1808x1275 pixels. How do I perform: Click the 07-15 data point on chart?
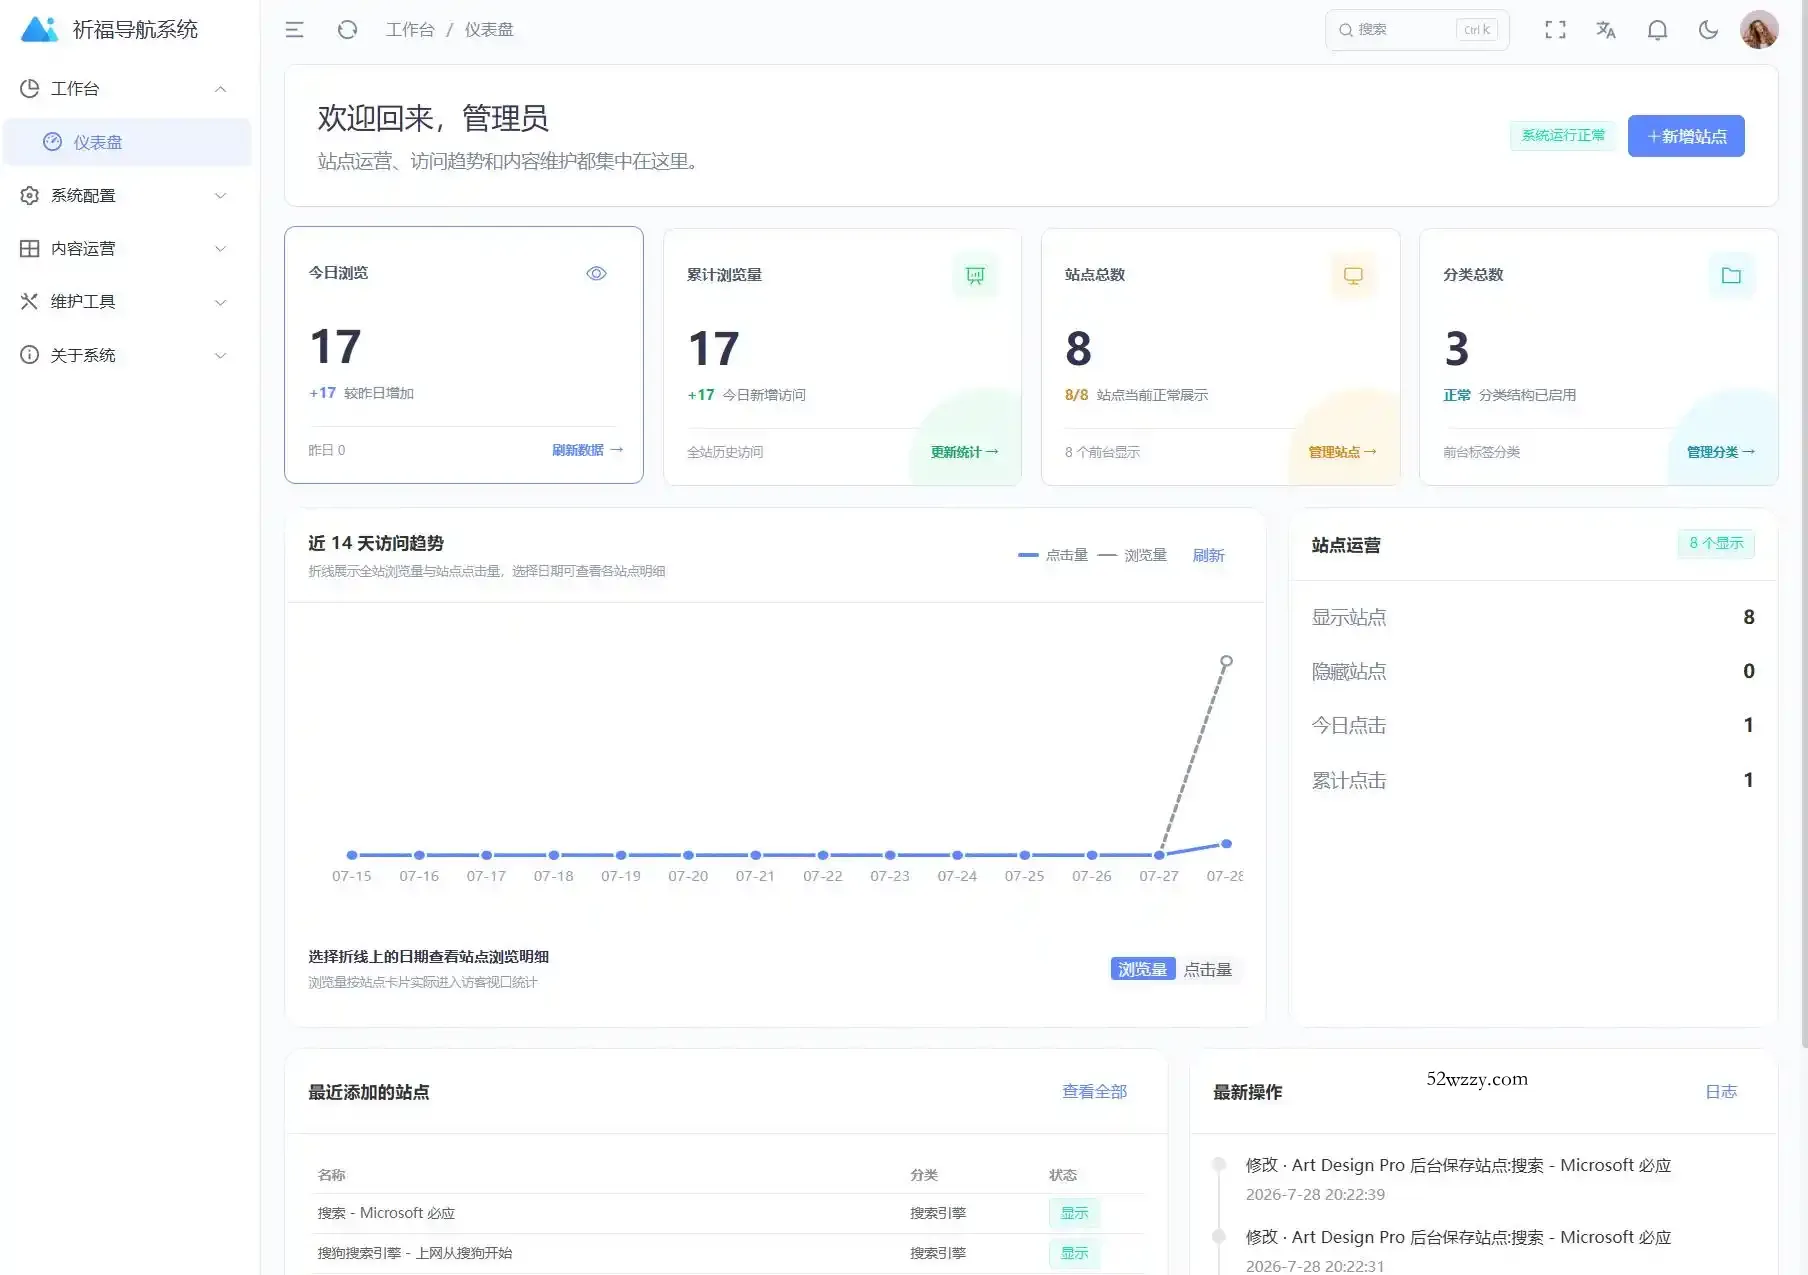tap(352, 855)
